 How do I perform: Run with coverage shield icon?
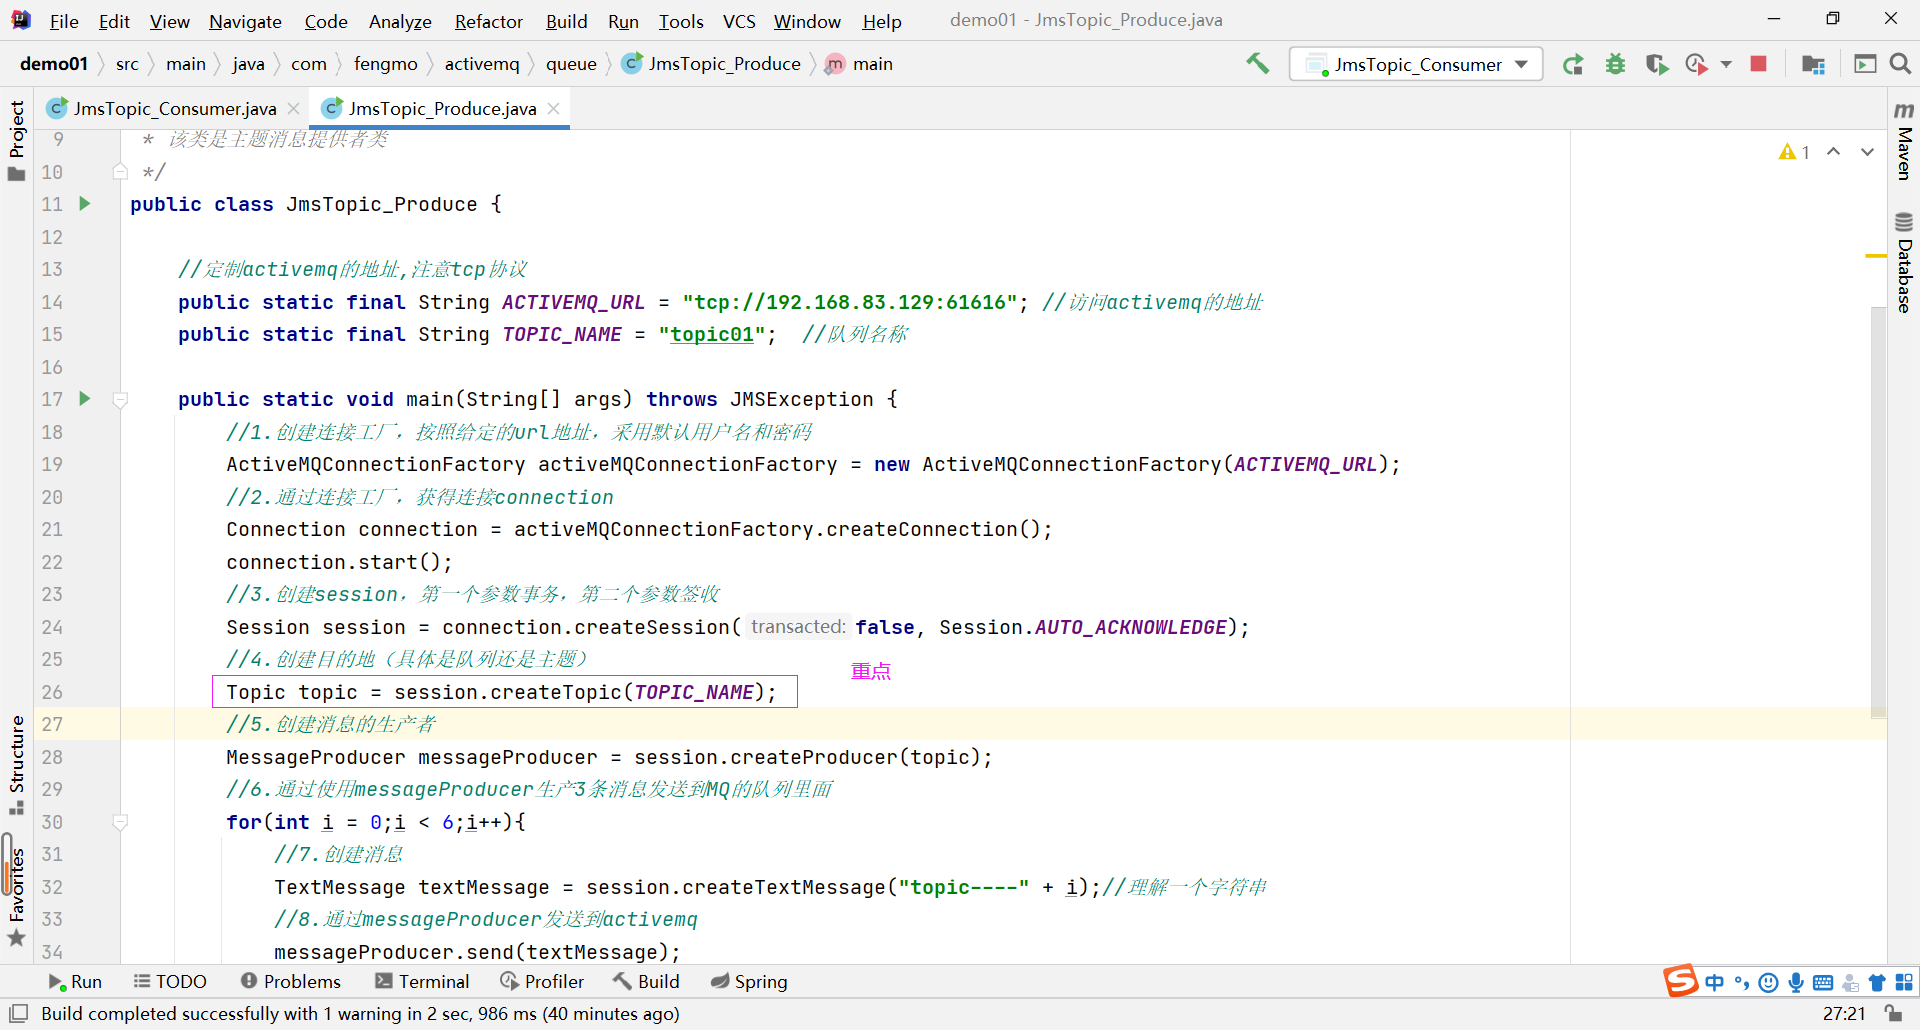coord(1657,64)
